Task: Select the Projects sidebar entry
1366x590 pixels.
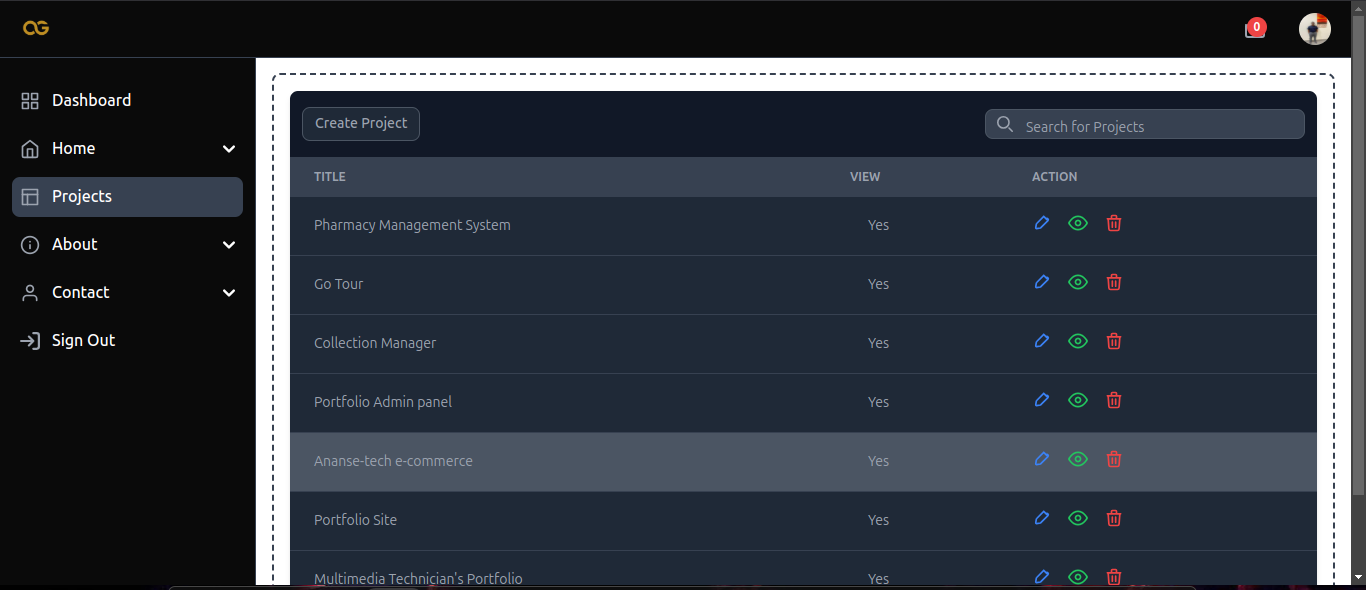Action: coord(82,197)
